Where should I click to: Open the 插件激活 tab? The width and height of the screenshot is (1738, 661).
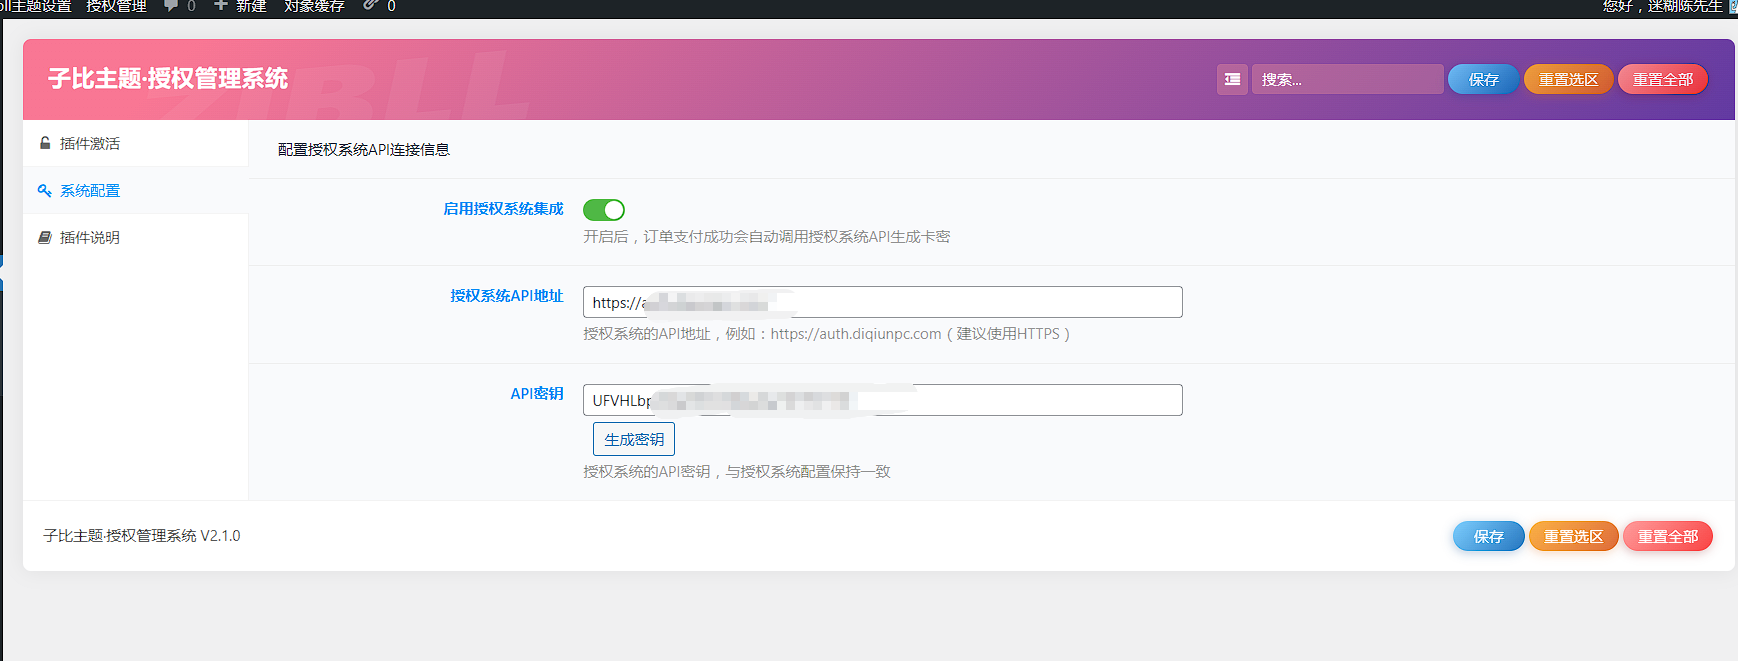click(135, 143)
